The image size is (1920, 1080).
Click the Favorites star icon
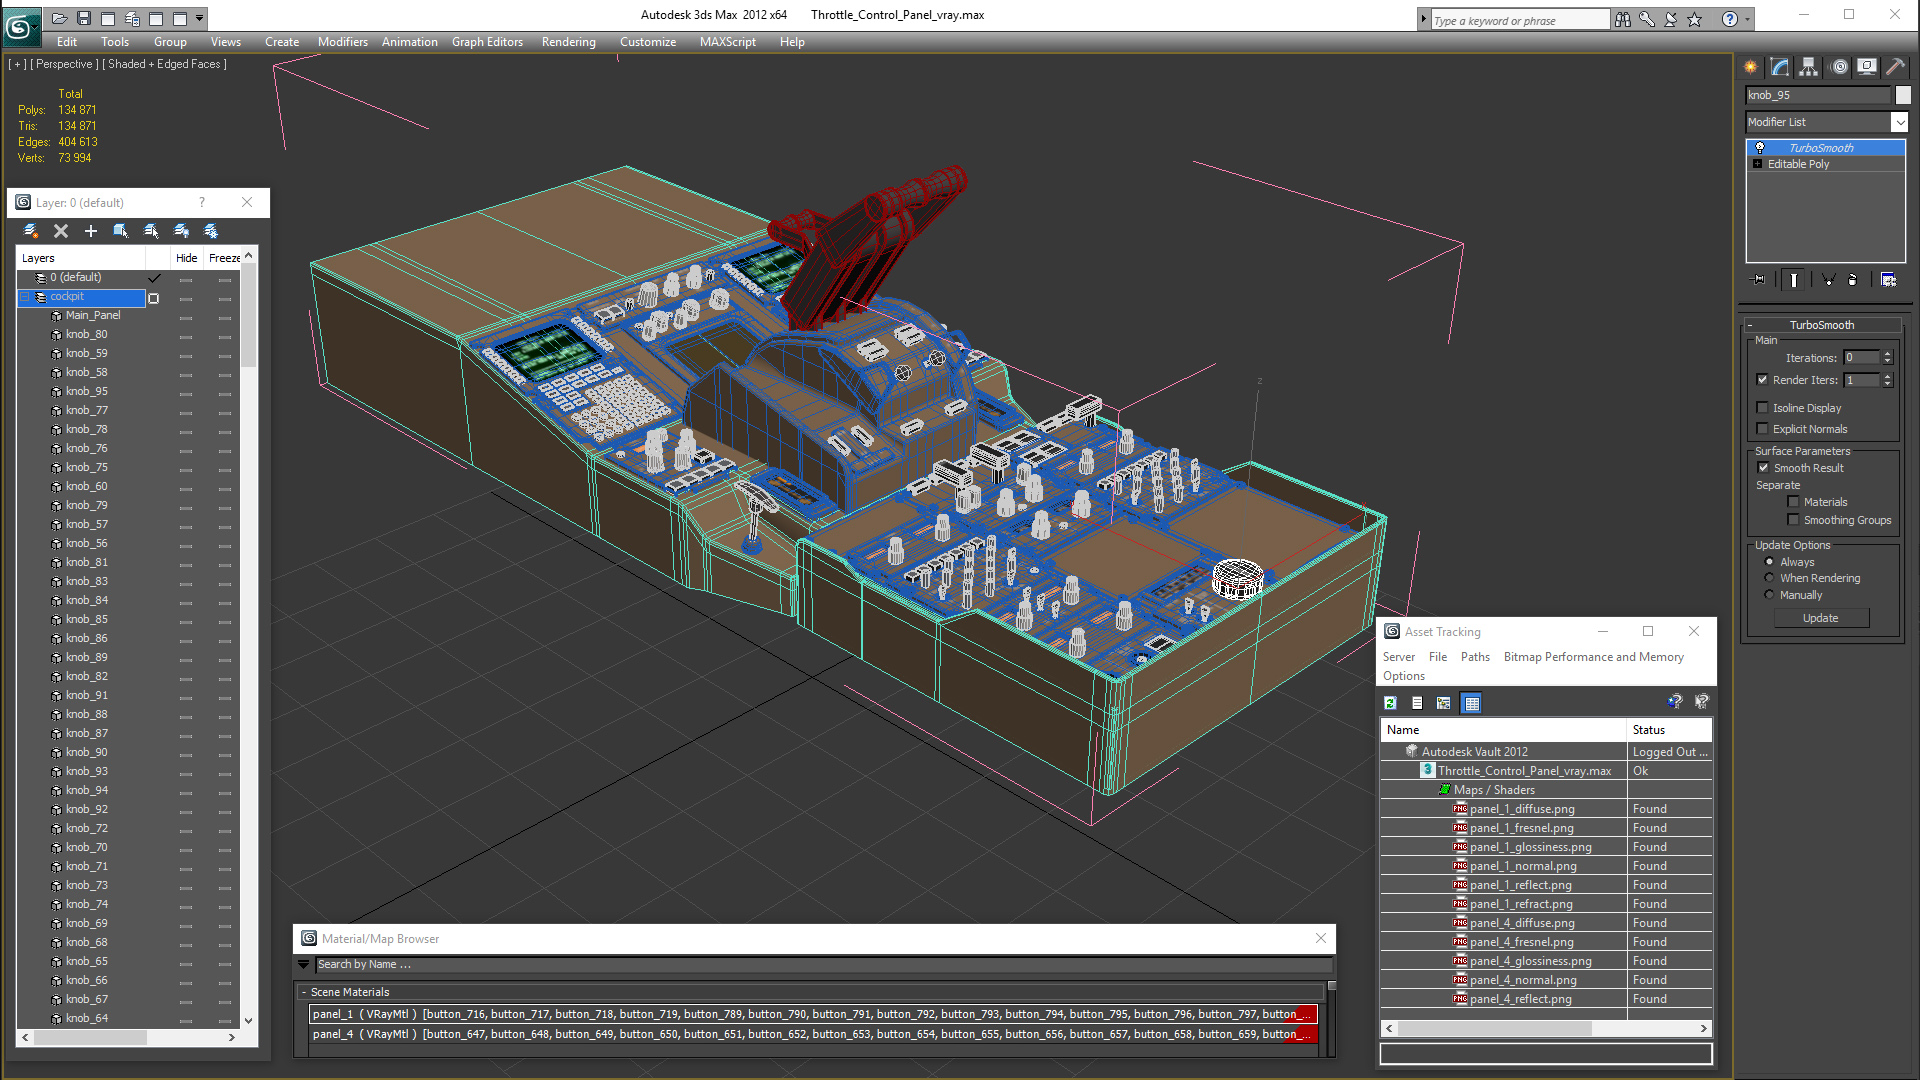click(1695, 19)
